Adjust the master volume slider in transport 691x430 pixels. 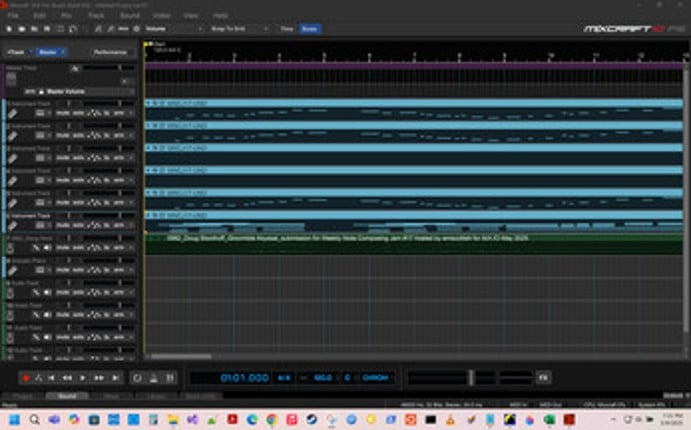470,378
